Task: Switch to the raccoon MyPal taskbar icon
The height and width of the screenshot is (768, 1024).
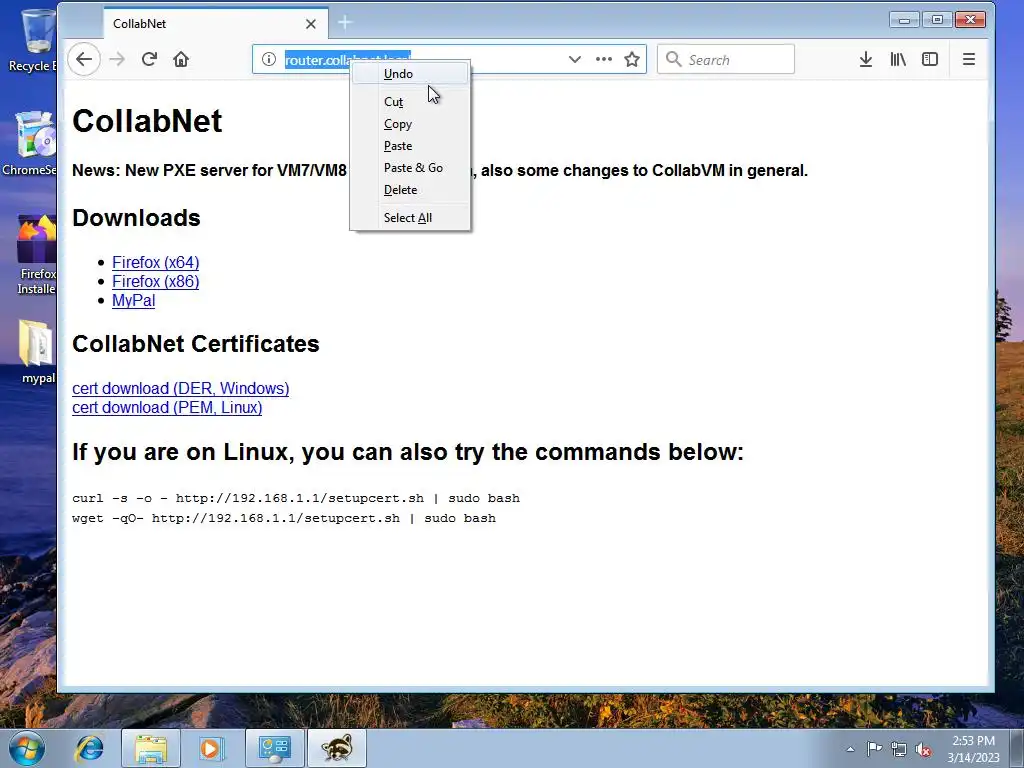Action: (336, 748)
